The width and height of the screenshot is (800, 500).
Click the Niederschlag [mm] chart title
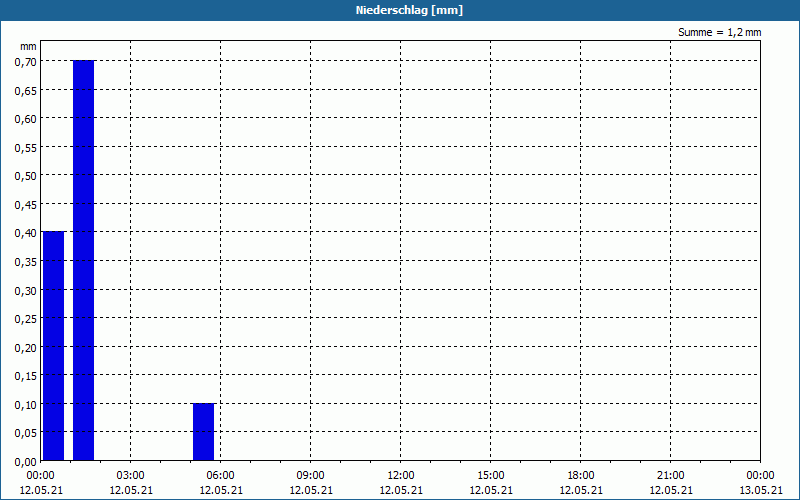(x=409, y=10)
